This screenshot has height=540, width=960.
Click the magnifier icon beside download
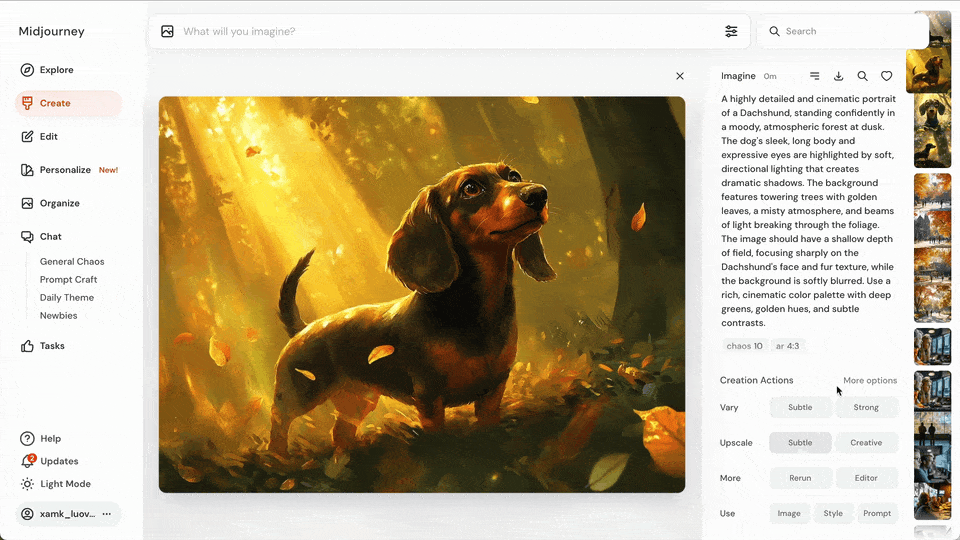tap(862, 76)
